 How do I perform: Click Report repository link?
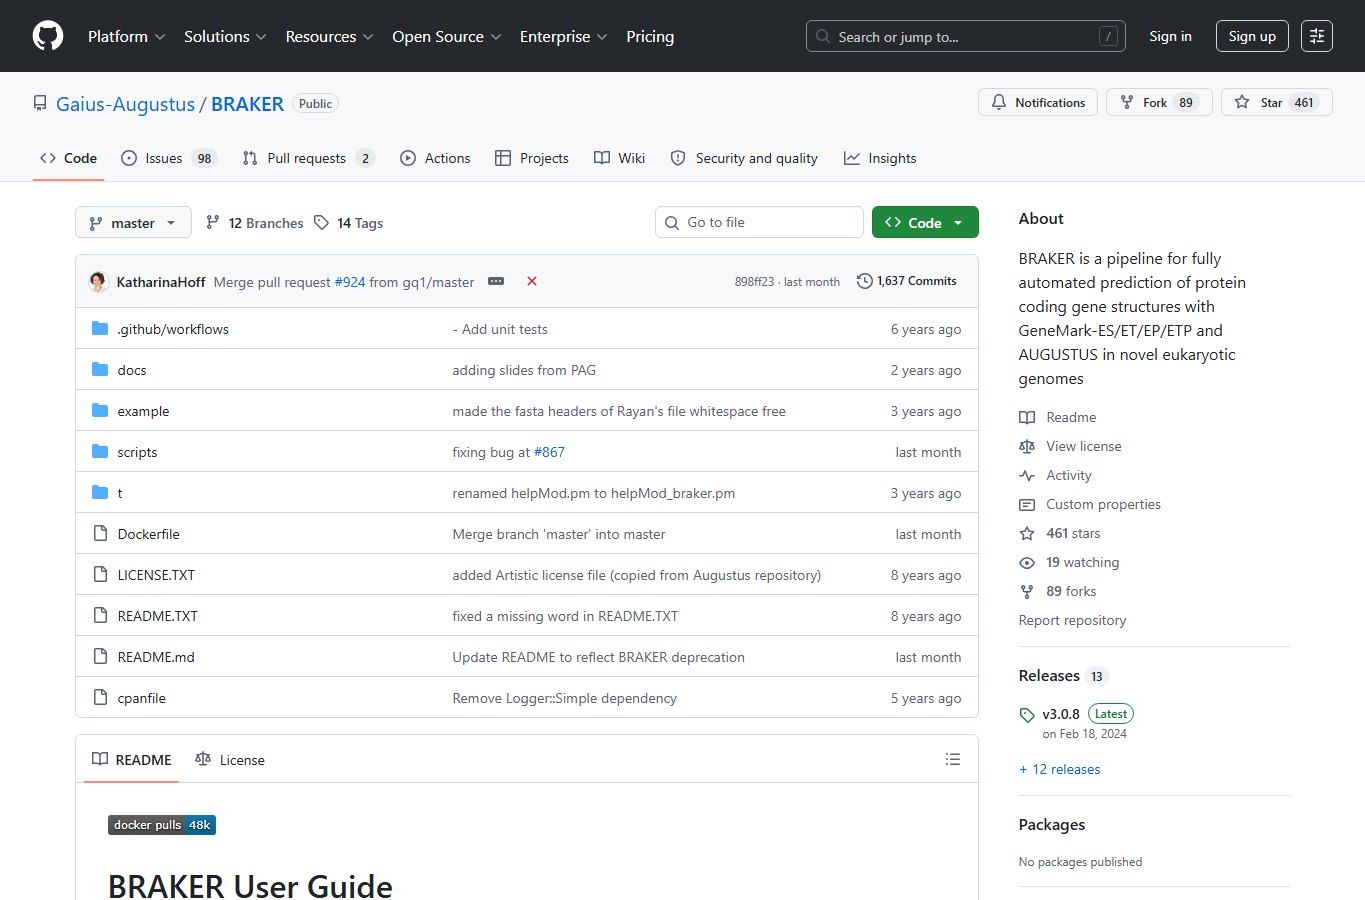tap(1072, 620)
